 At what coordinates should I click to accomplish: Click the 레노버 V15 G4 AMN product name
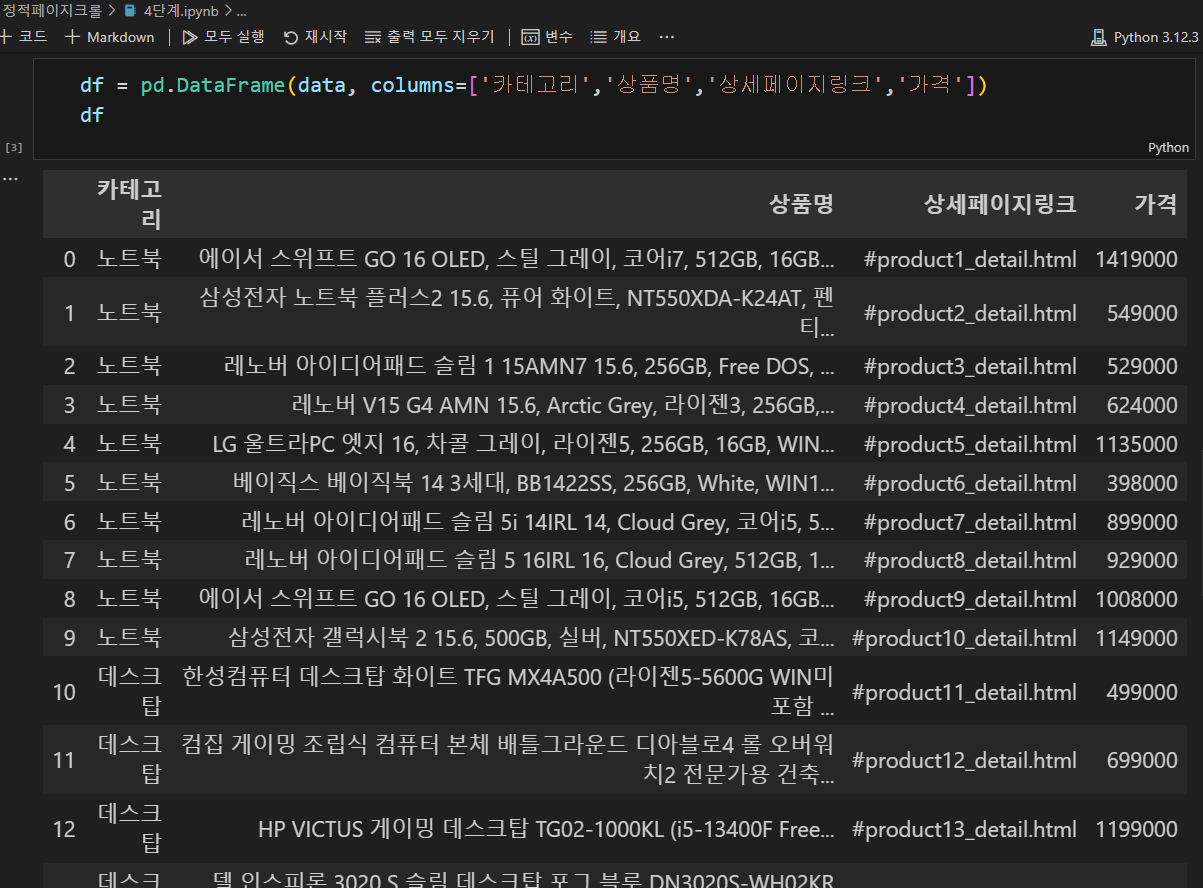(x=563, y=405)
